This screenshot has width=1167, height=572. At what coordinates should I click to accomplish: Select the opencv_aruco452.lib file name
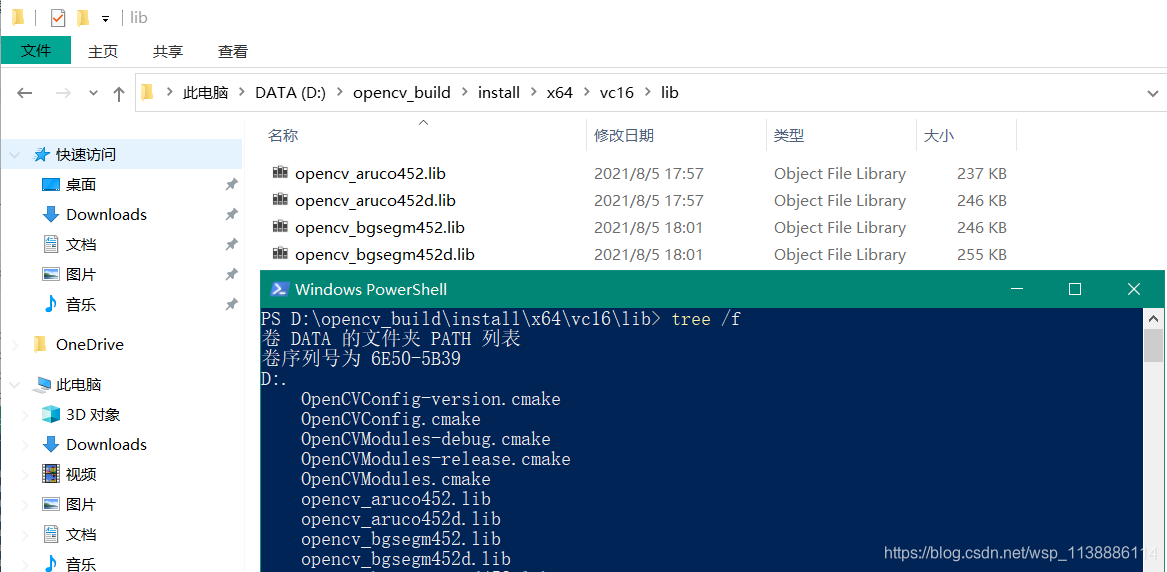pyautogui.click(x=370, y=174)
